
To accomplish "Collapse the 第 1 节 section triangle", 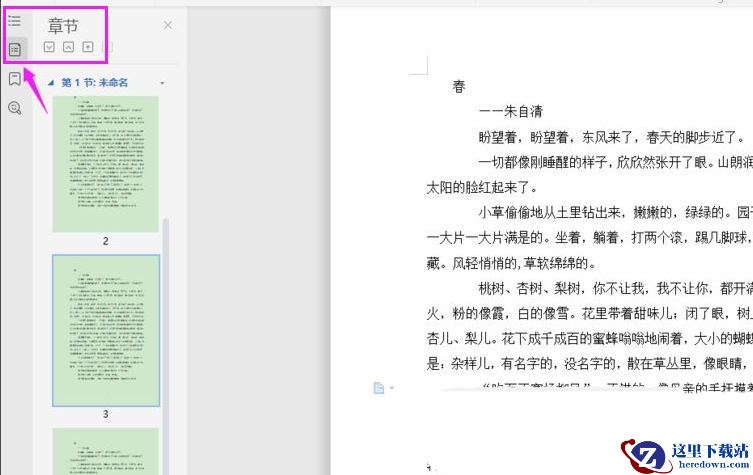I will tap(51, 83).
